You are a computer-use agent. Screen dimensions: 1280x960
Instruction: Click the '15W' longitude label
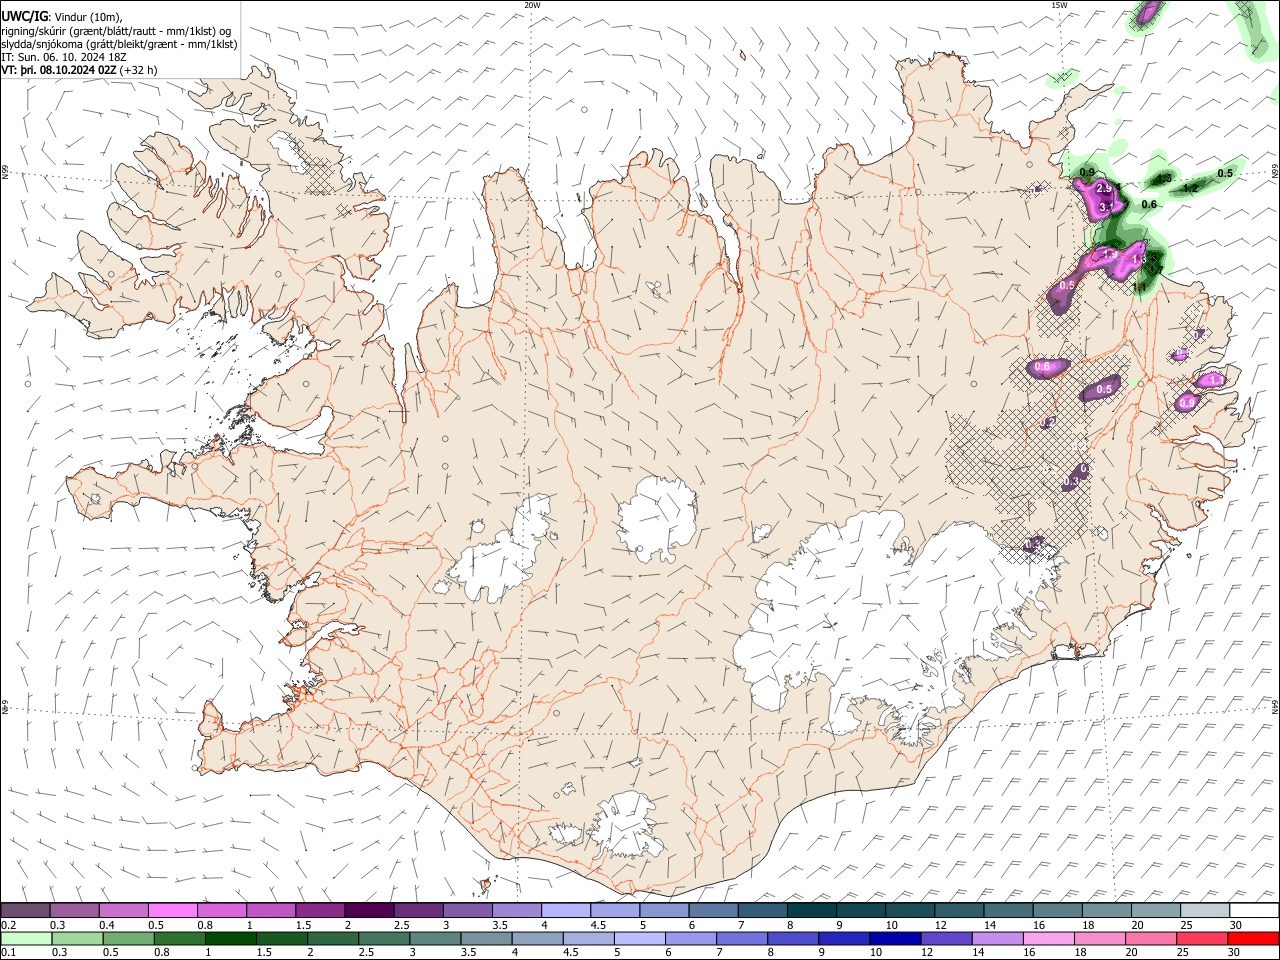[x=1059, y=5]
